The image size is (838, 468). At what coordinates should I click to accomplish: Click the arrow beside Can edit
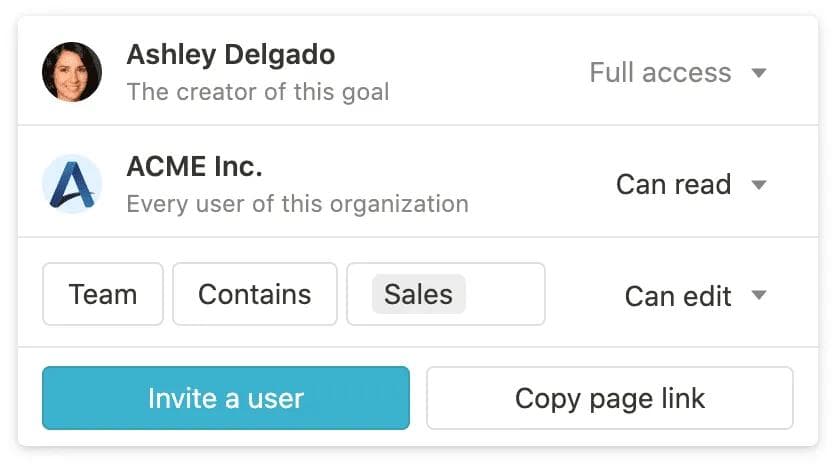tap(759, 296)
